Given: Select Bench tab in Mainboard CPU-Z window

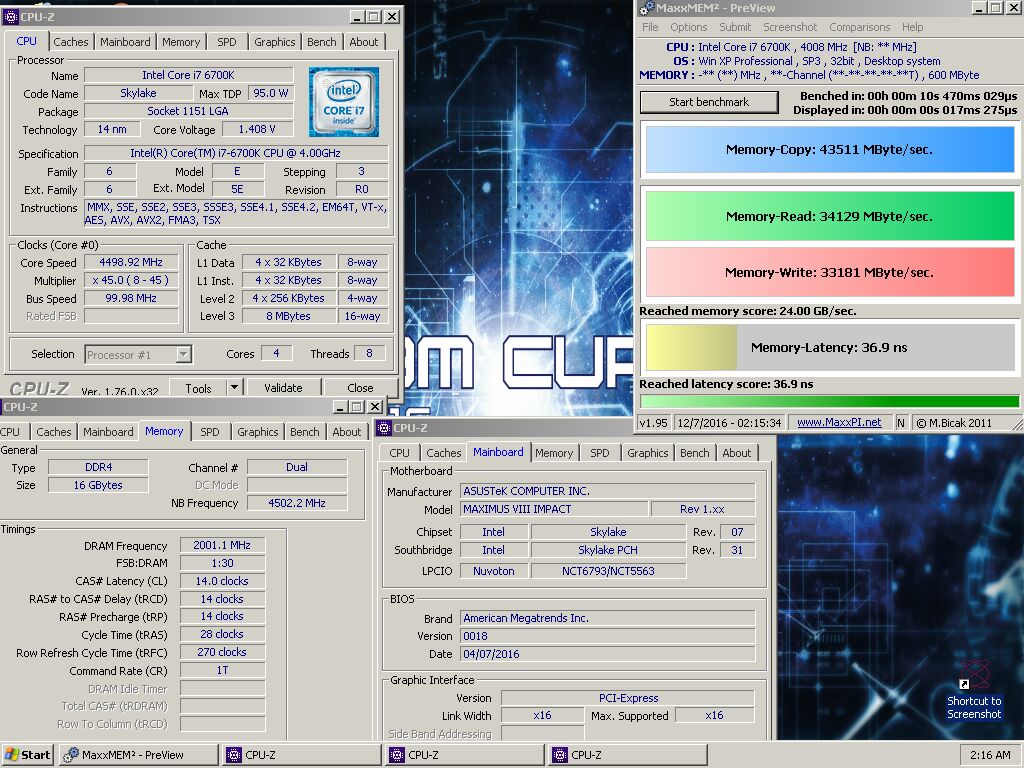Looking at the screenshot, I should (694, 453).
